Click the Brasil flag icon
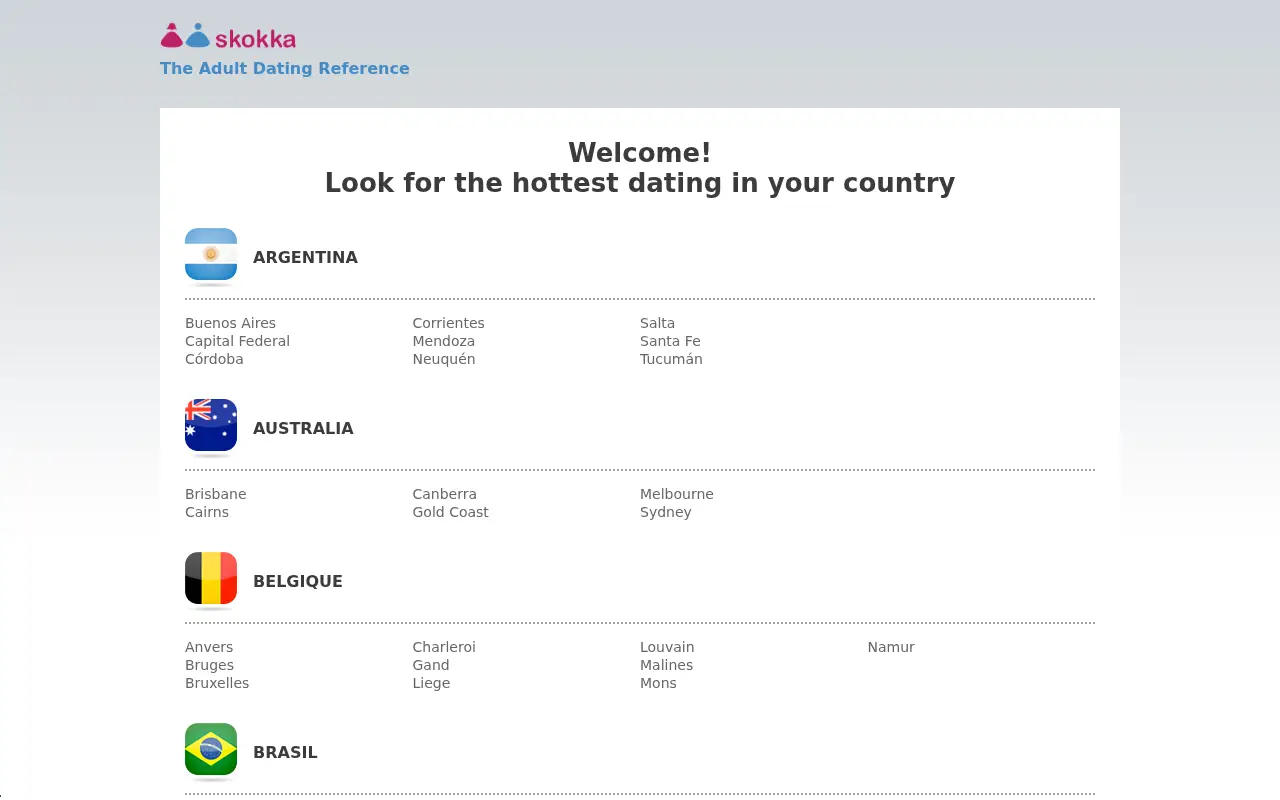 pos(211,750)
